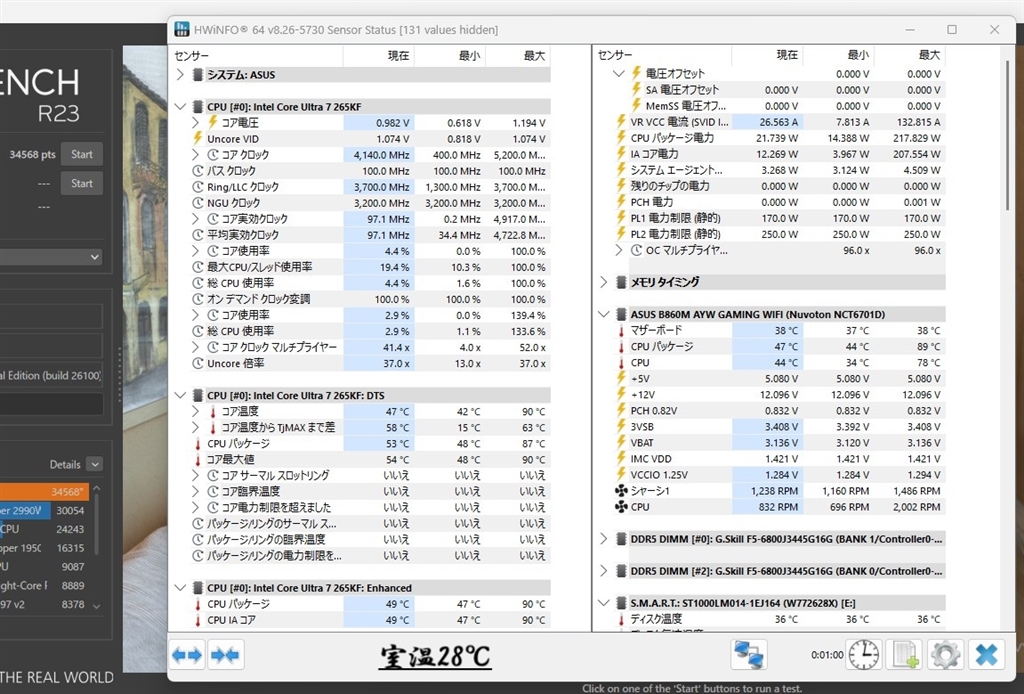This screenshot has height=694, width=1024.
Task: Select the オン デマンド クロック変調 row
Action: (370, 299)
